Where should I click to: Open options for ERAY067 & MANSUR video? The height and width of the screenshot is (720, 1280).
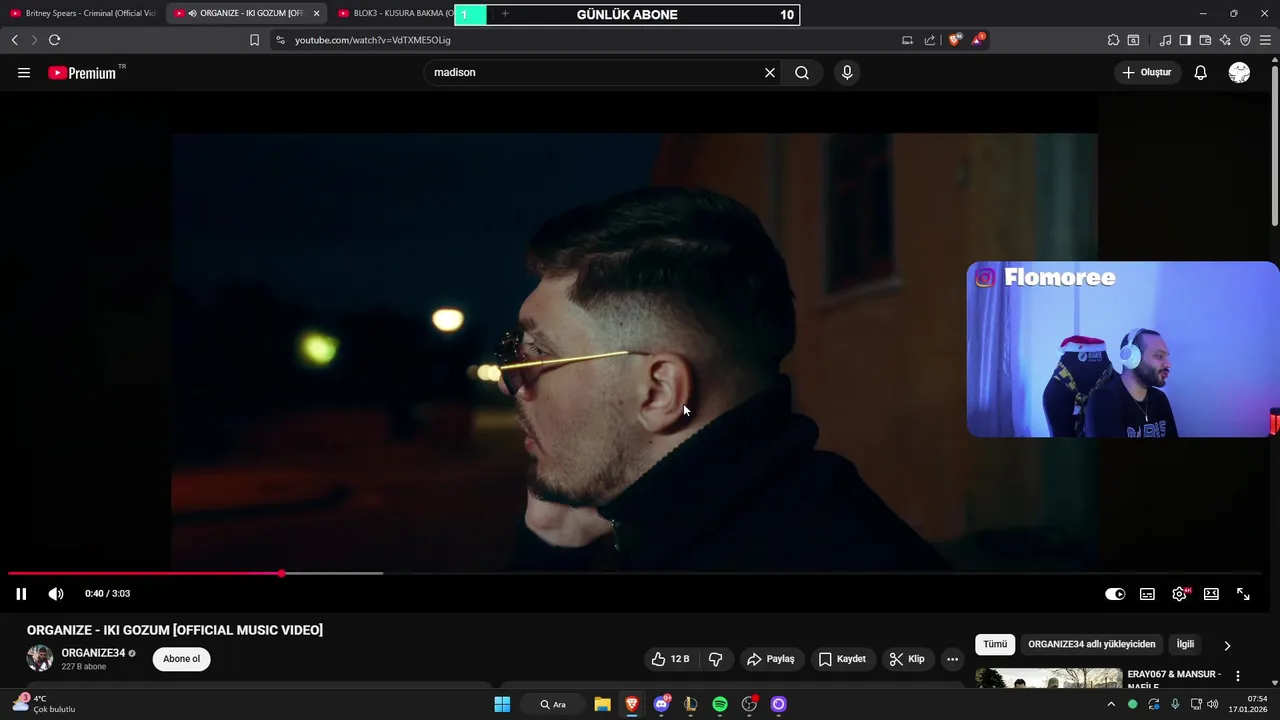(x=1237, y=676)
